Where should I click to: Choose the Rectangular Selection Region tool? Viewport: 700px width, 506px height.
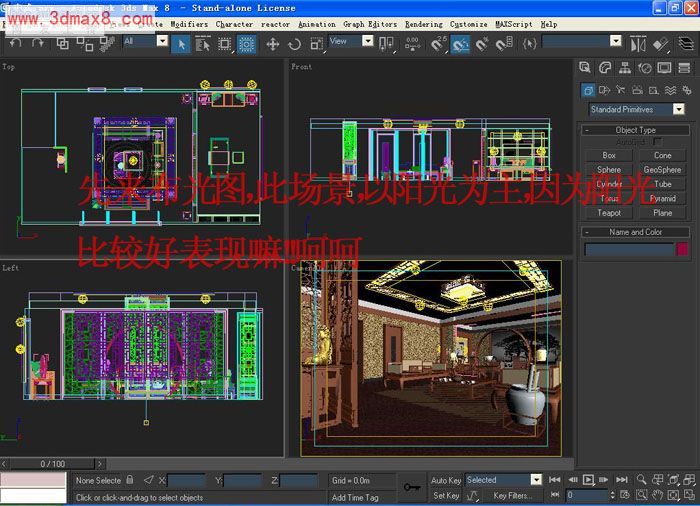[x=225, y=44]
